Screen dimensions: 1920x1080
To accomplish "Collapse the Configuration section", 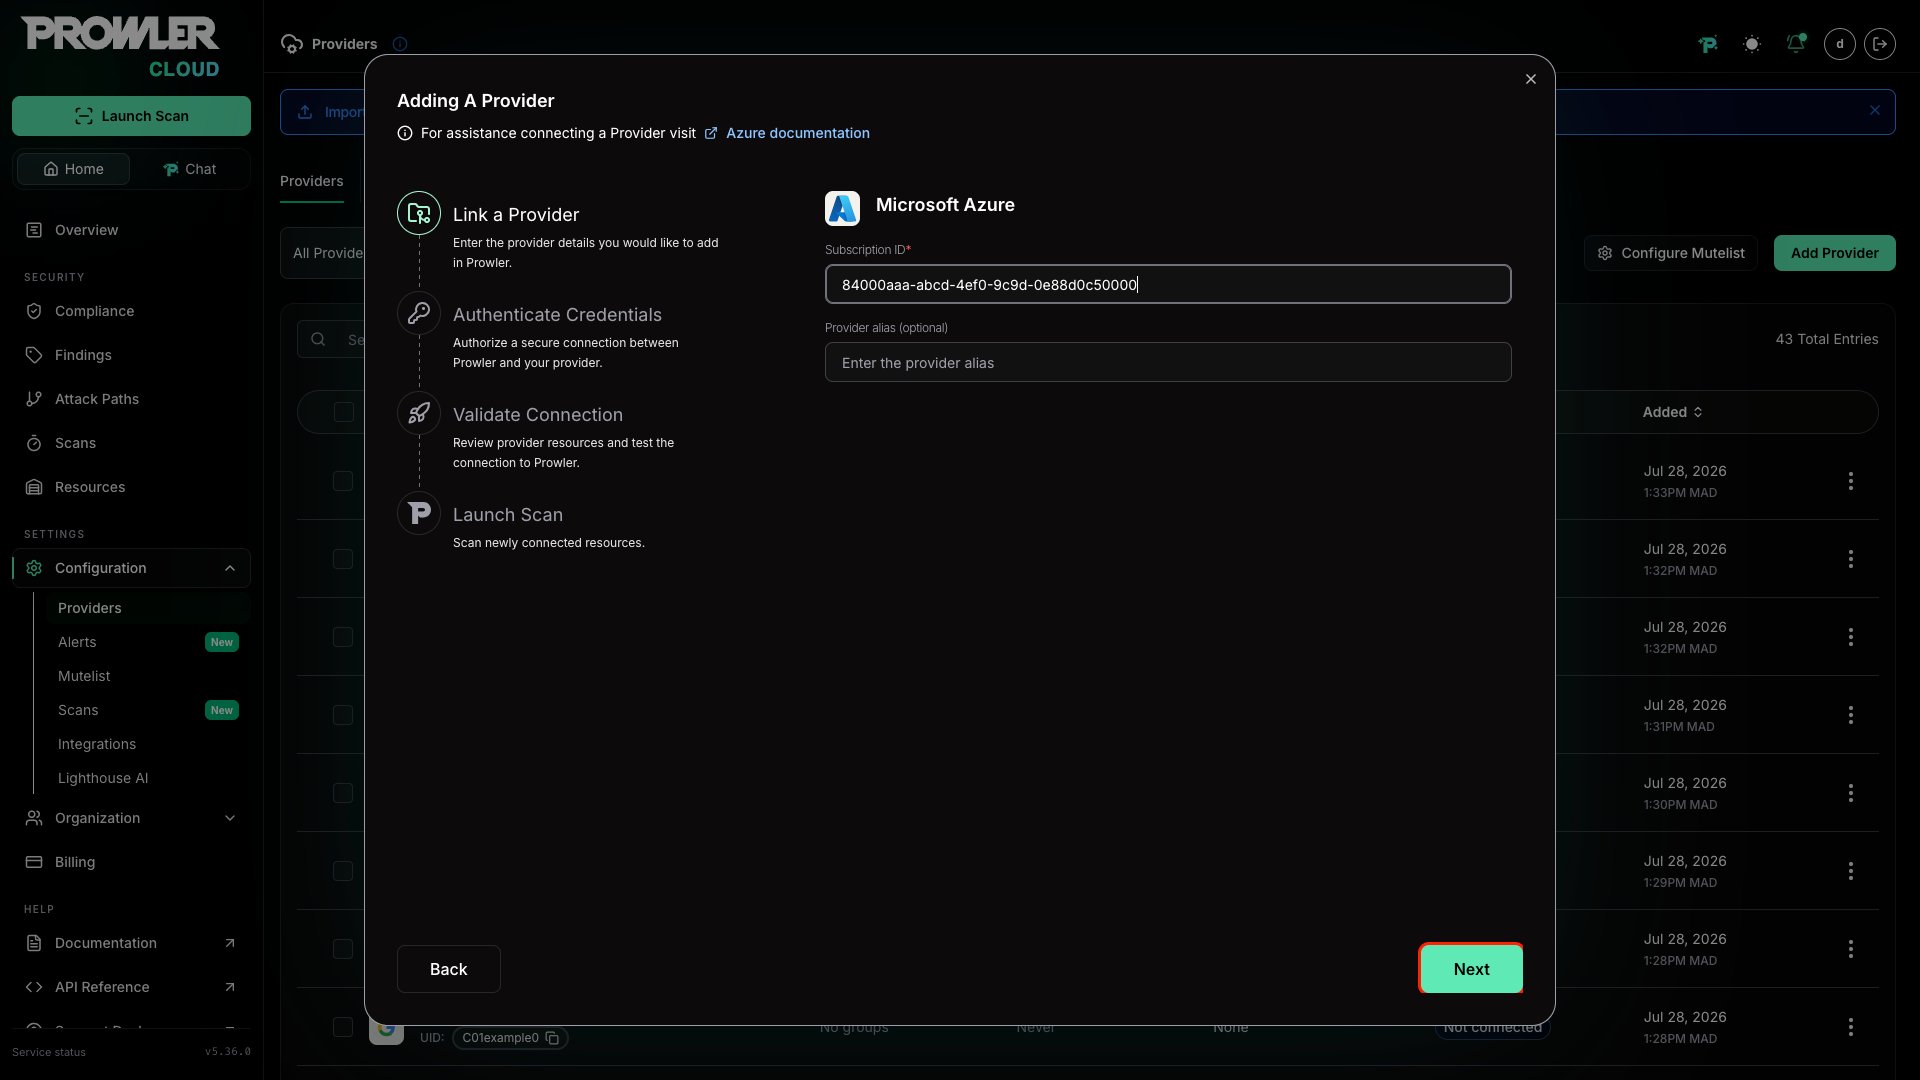I will tap(230, 568).
